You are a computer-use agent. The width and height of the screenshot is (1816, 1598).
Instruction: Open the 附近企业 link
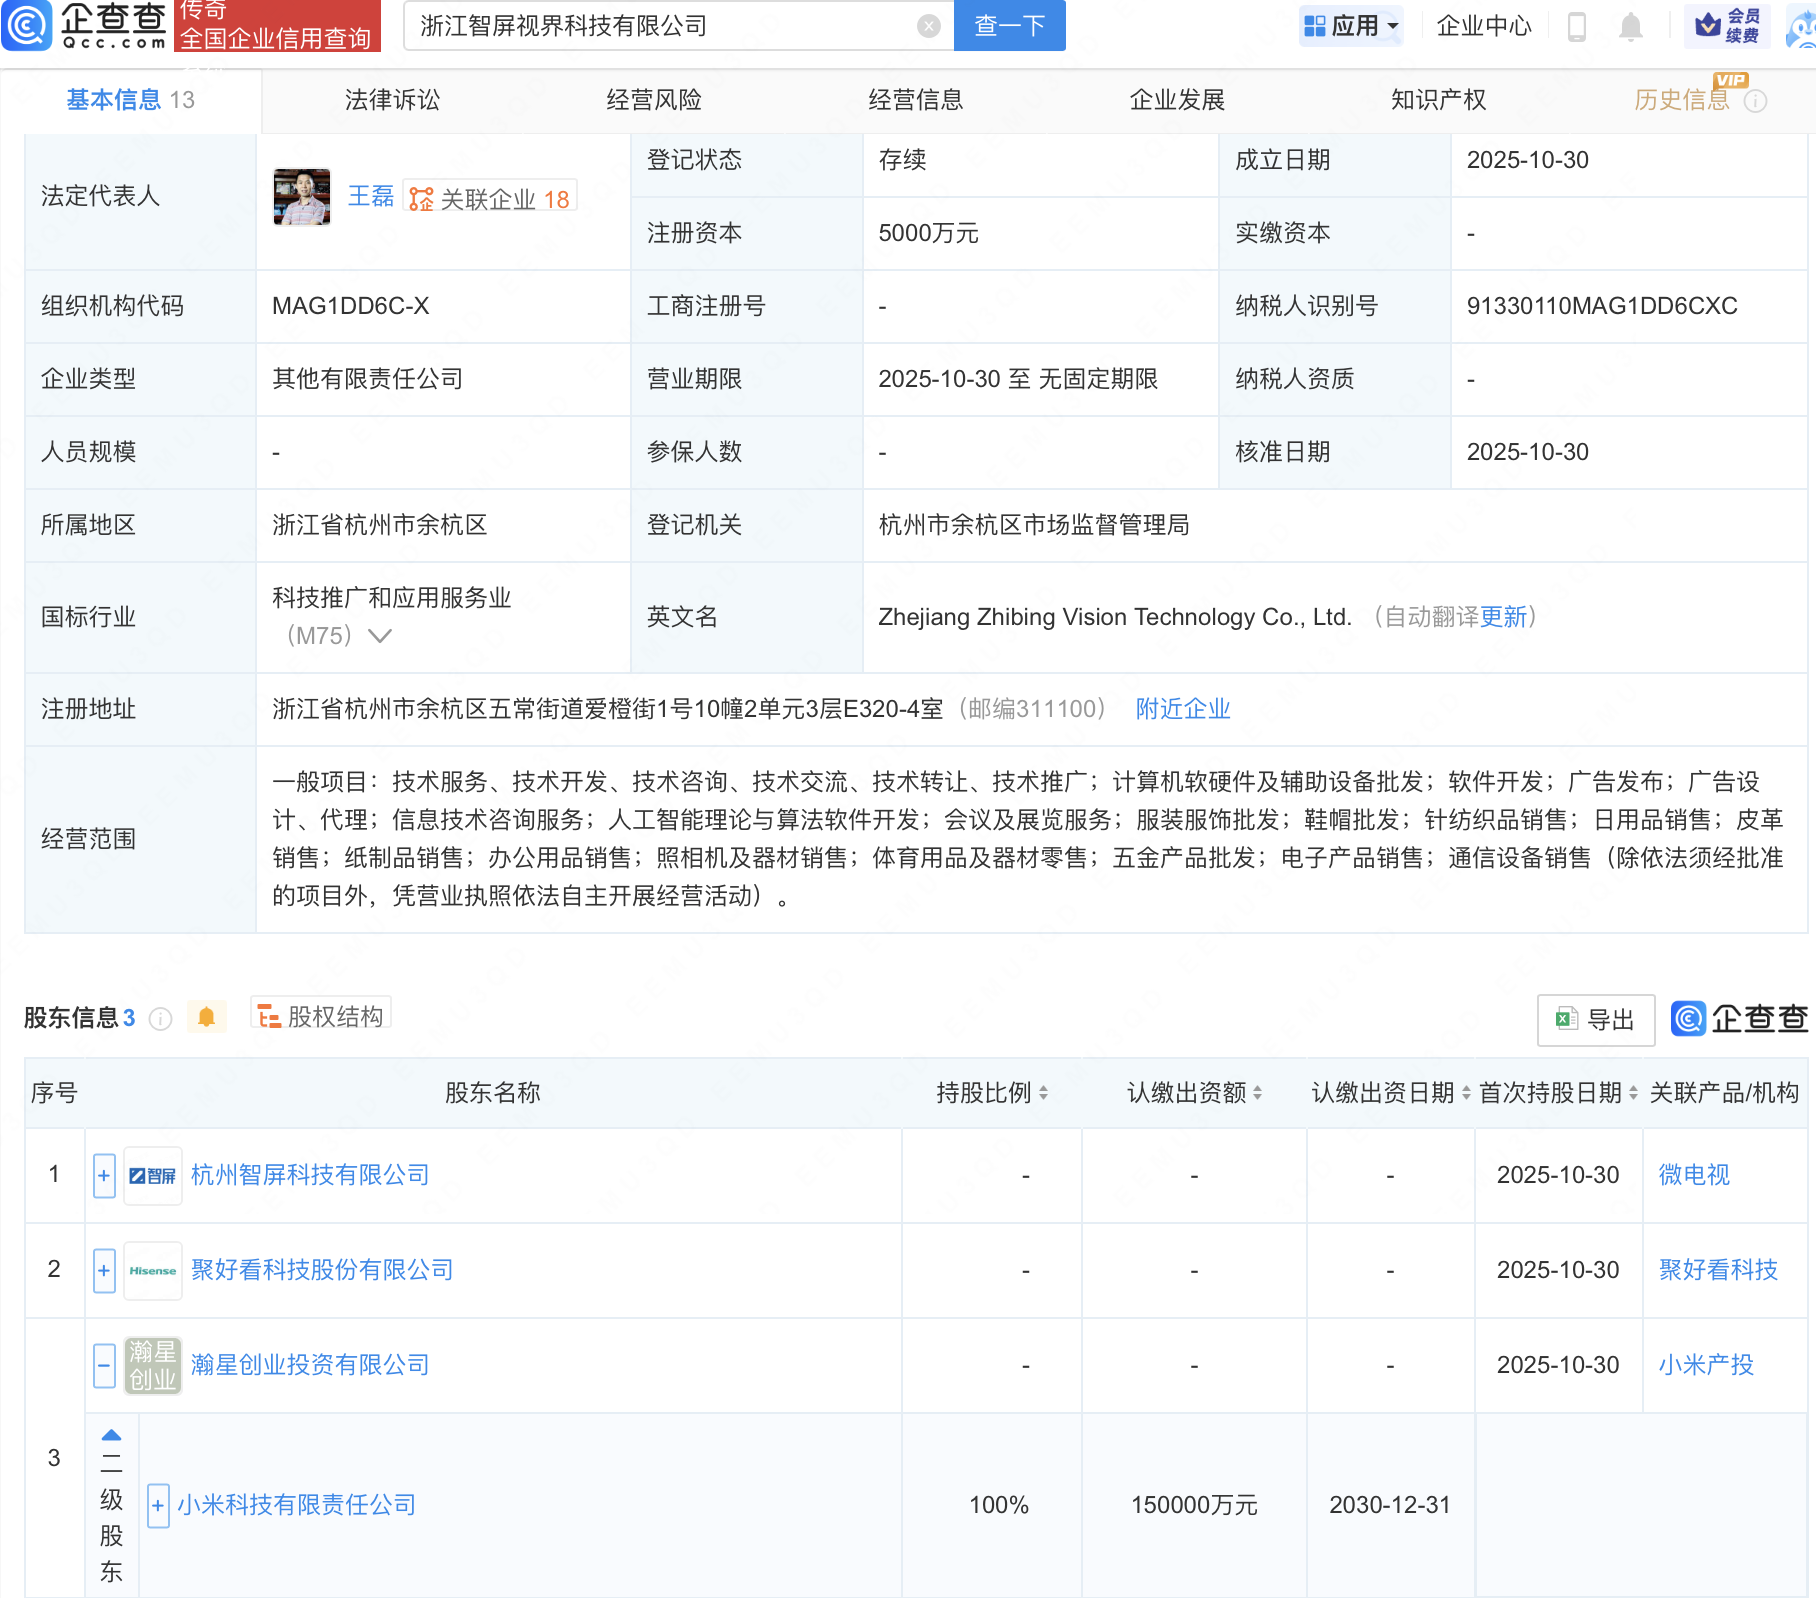[1182, 709]
